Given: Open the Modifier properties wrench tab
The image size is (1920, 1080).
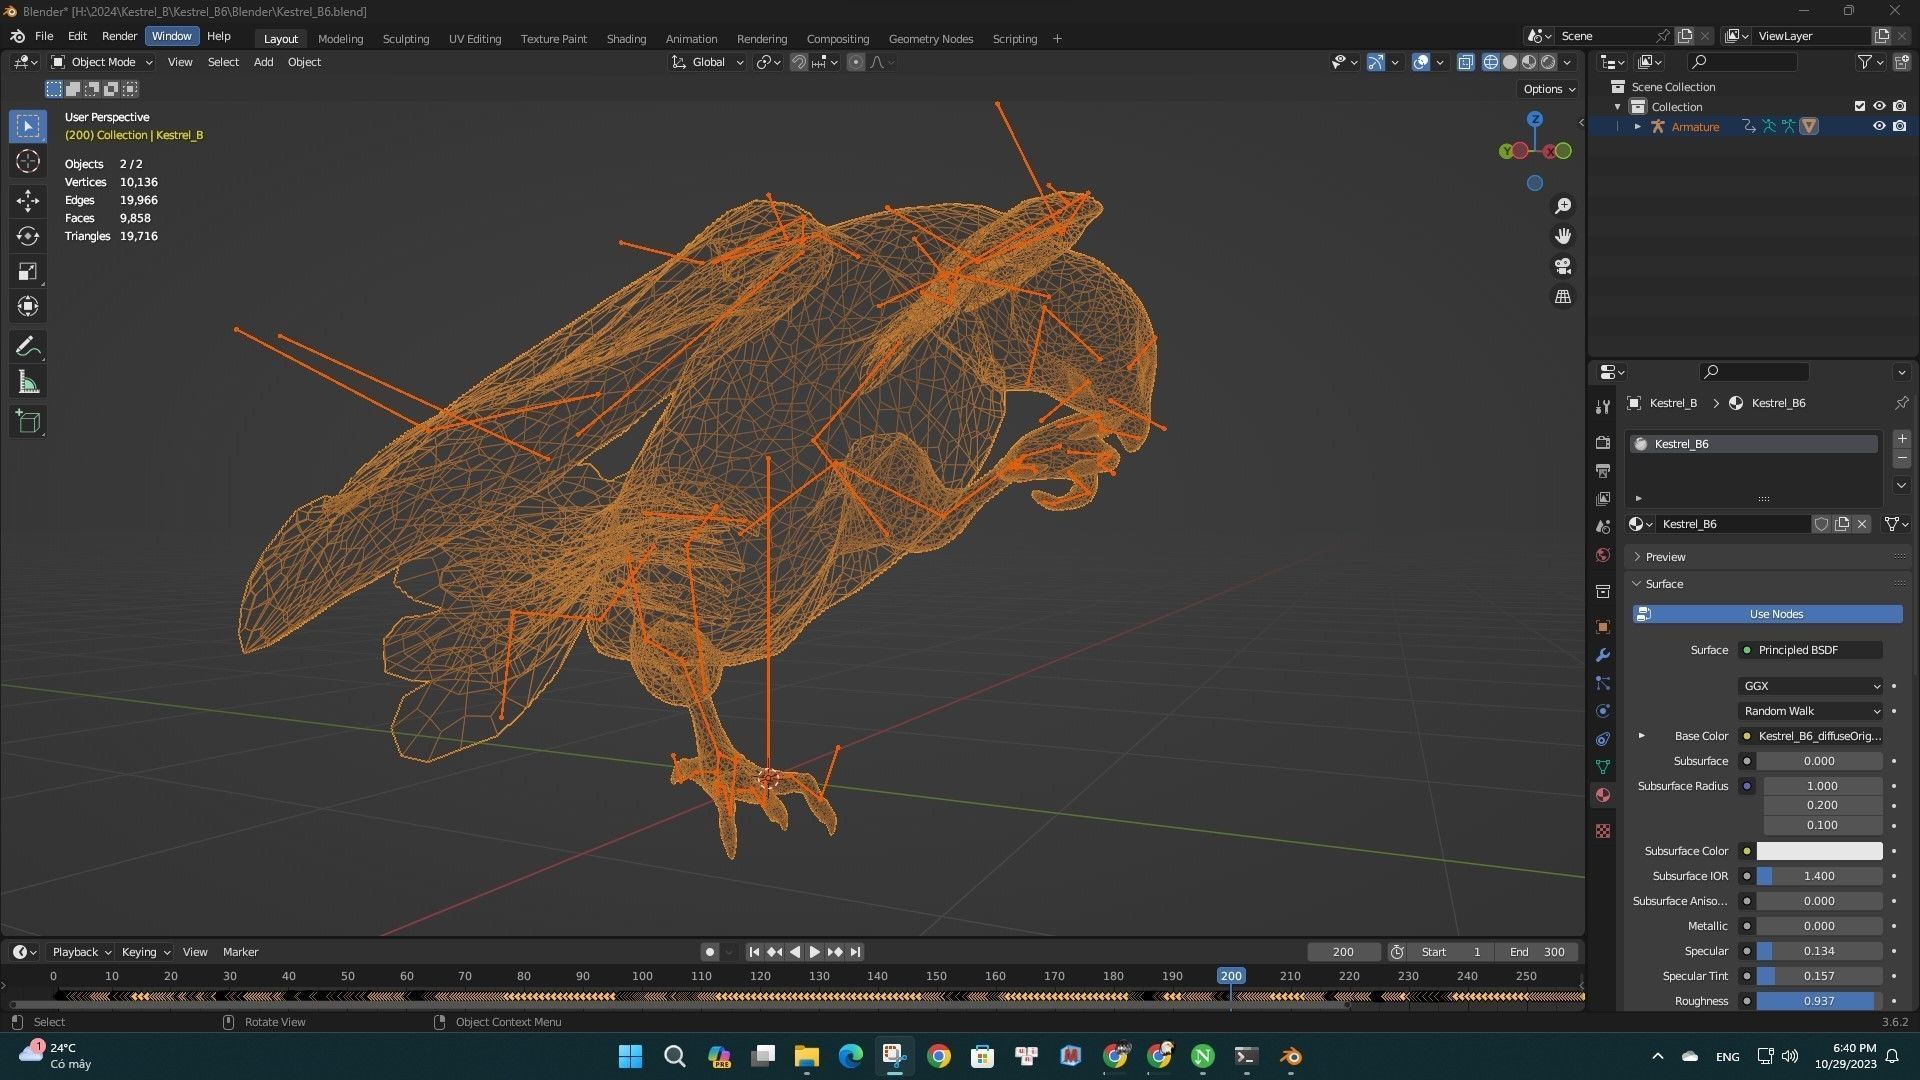Looking at the screenshot, I should pyautogui.click(x=1603, y=655).
